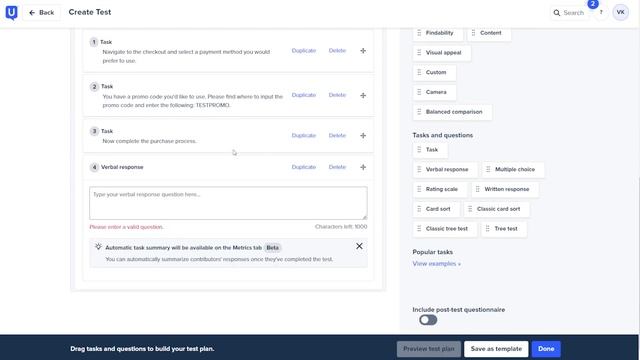This screenshot has width=640, height=360.
Task: Delete the promo code task
Action: pyautogui.click(x=337, y=95)
